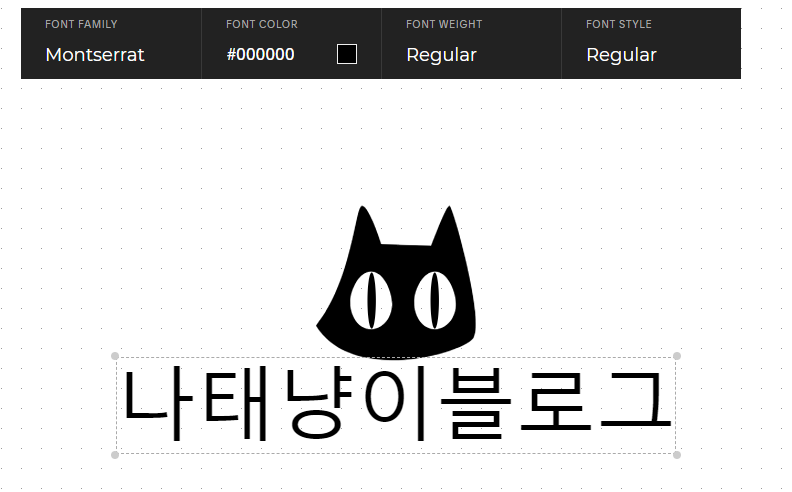Click bottom-left handle of text box

point(115,455)
